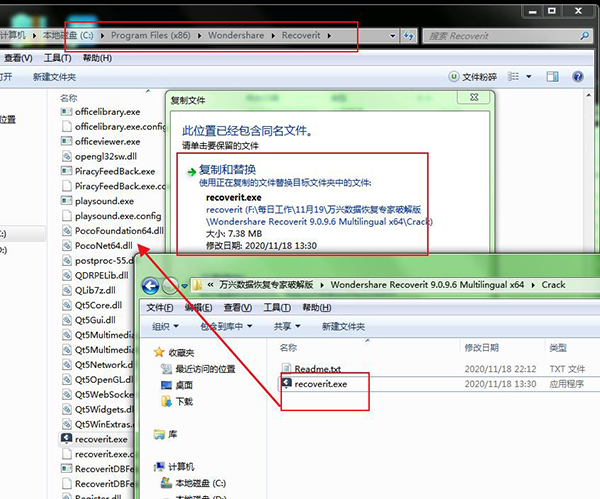Open the 共享 share dropdown
600x499 pixels.
287,326
